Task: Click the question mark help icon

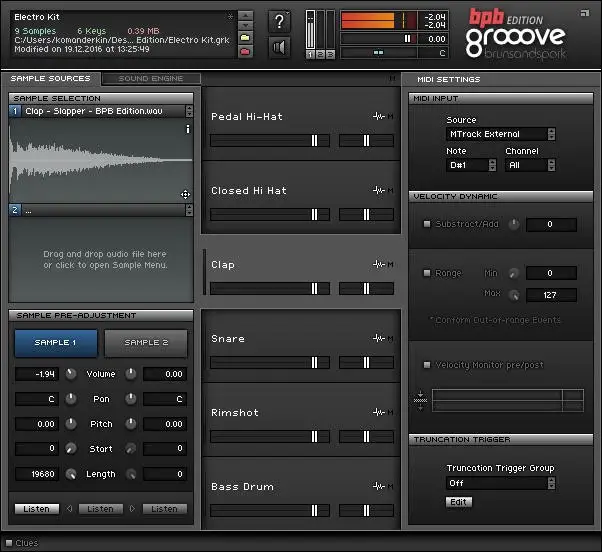Action: (x=281, y=22)
